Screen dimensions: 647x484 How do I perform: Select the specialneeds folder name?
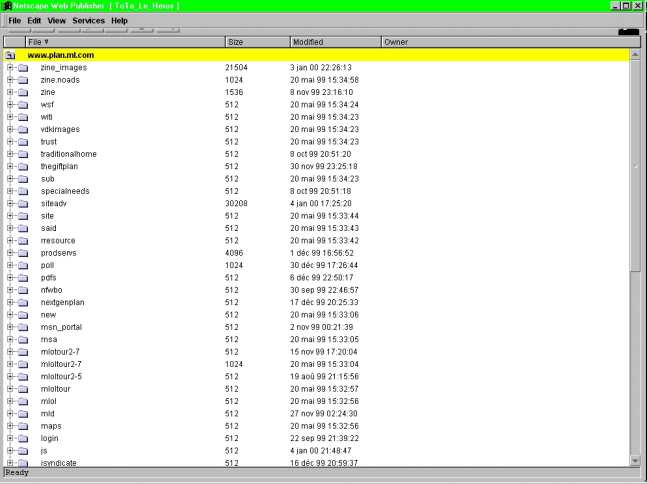65,191
